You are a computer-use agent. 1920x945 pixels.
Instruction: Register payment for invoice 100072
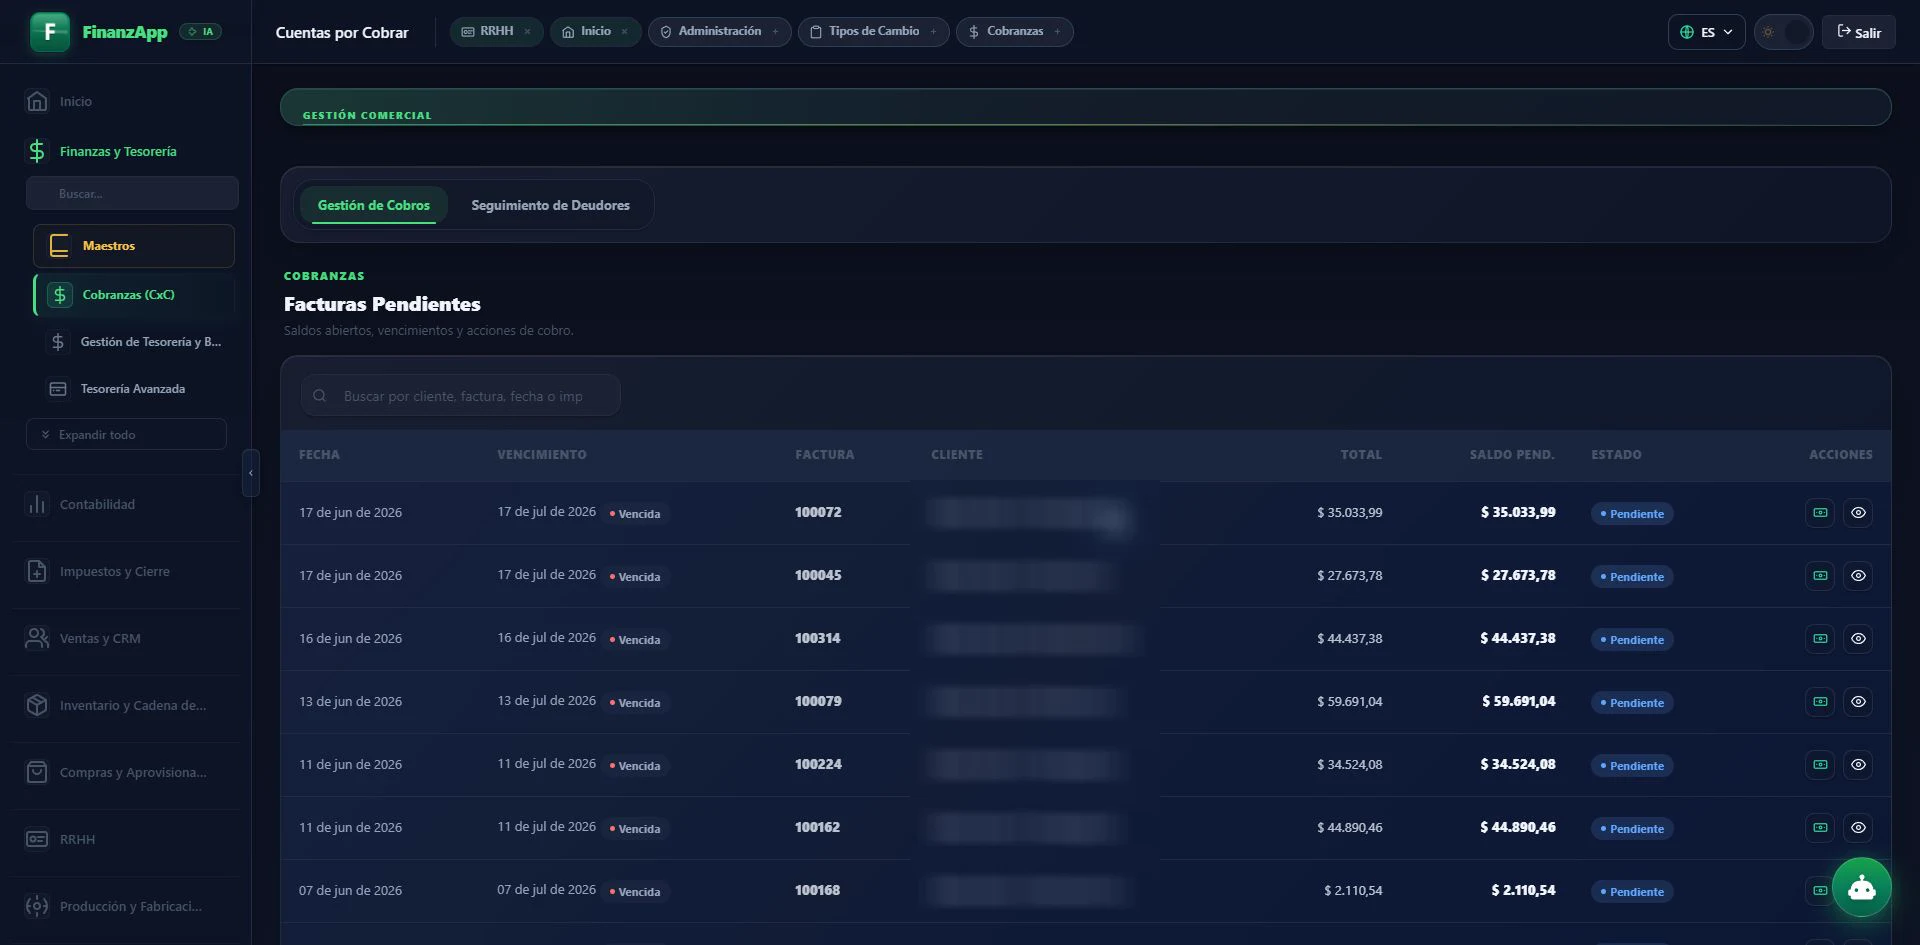1820,513
